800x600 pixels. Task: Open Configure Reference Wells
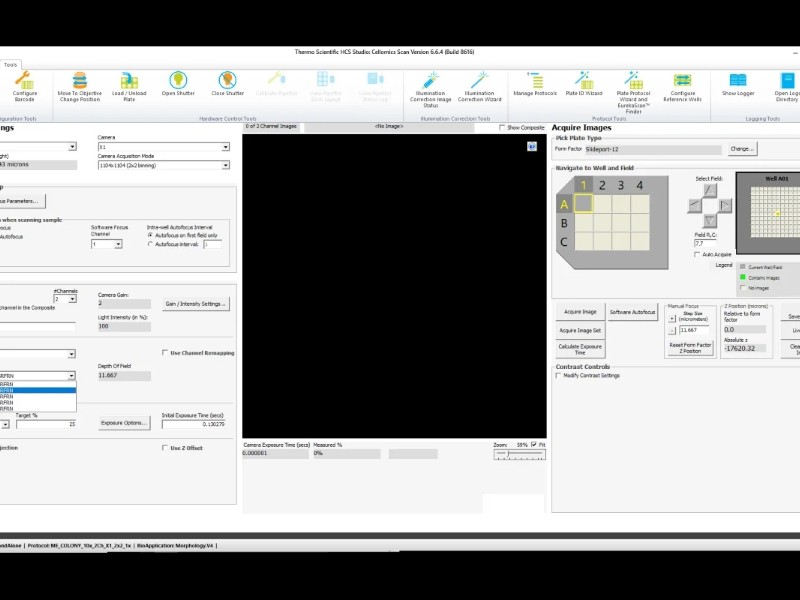coord(683,86)
